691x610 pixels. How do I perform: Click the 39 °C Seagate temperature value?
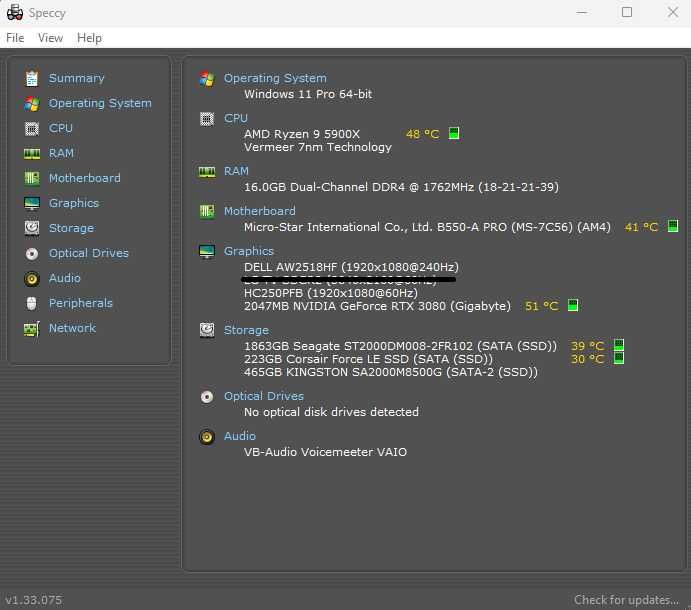(587, 346)
